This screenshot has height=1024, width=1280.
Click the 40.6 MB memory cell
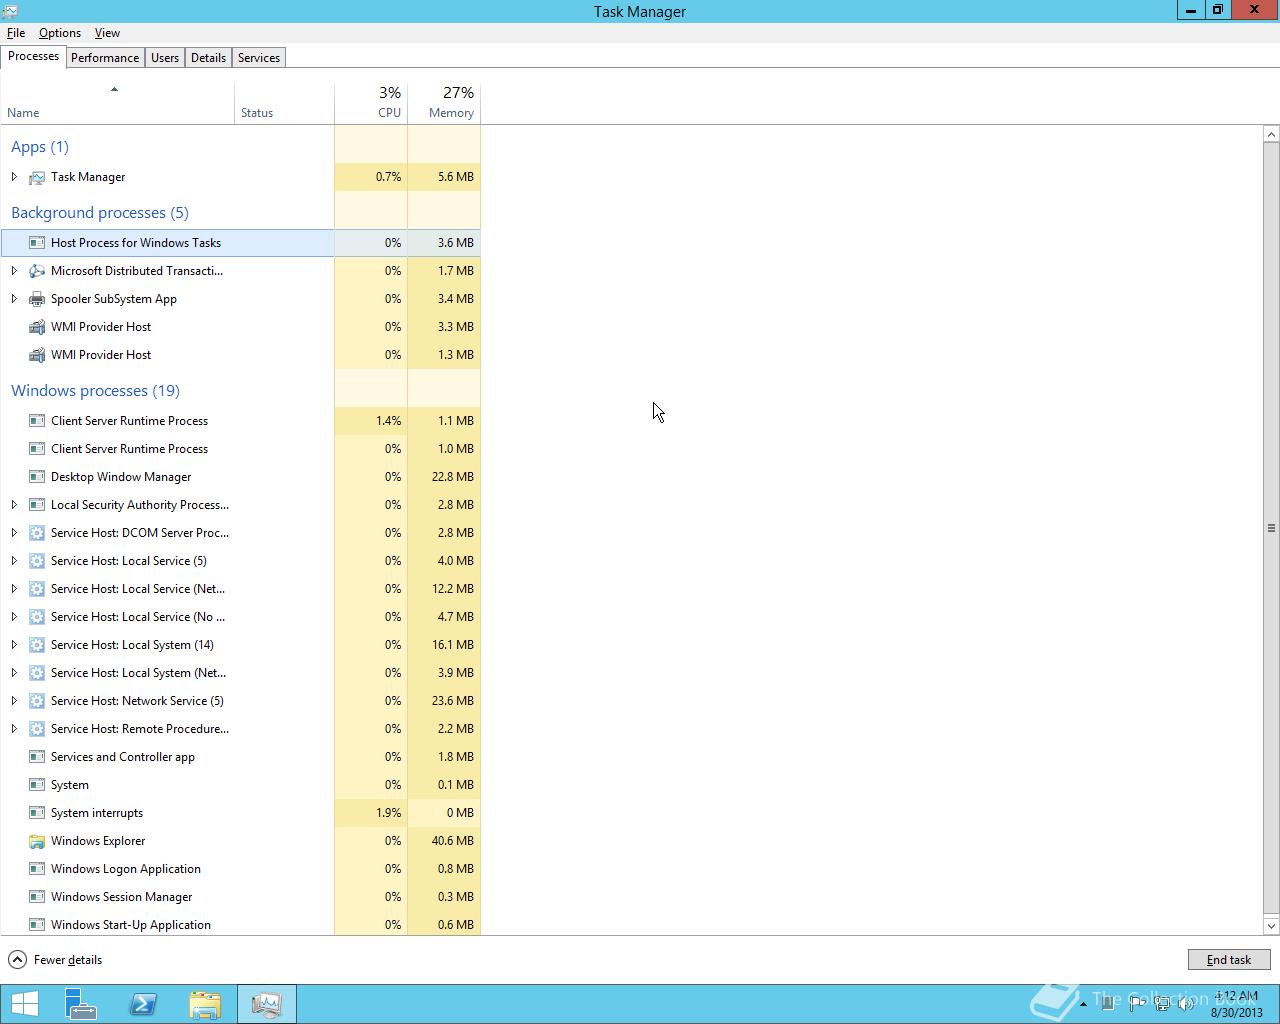[444, 841]
